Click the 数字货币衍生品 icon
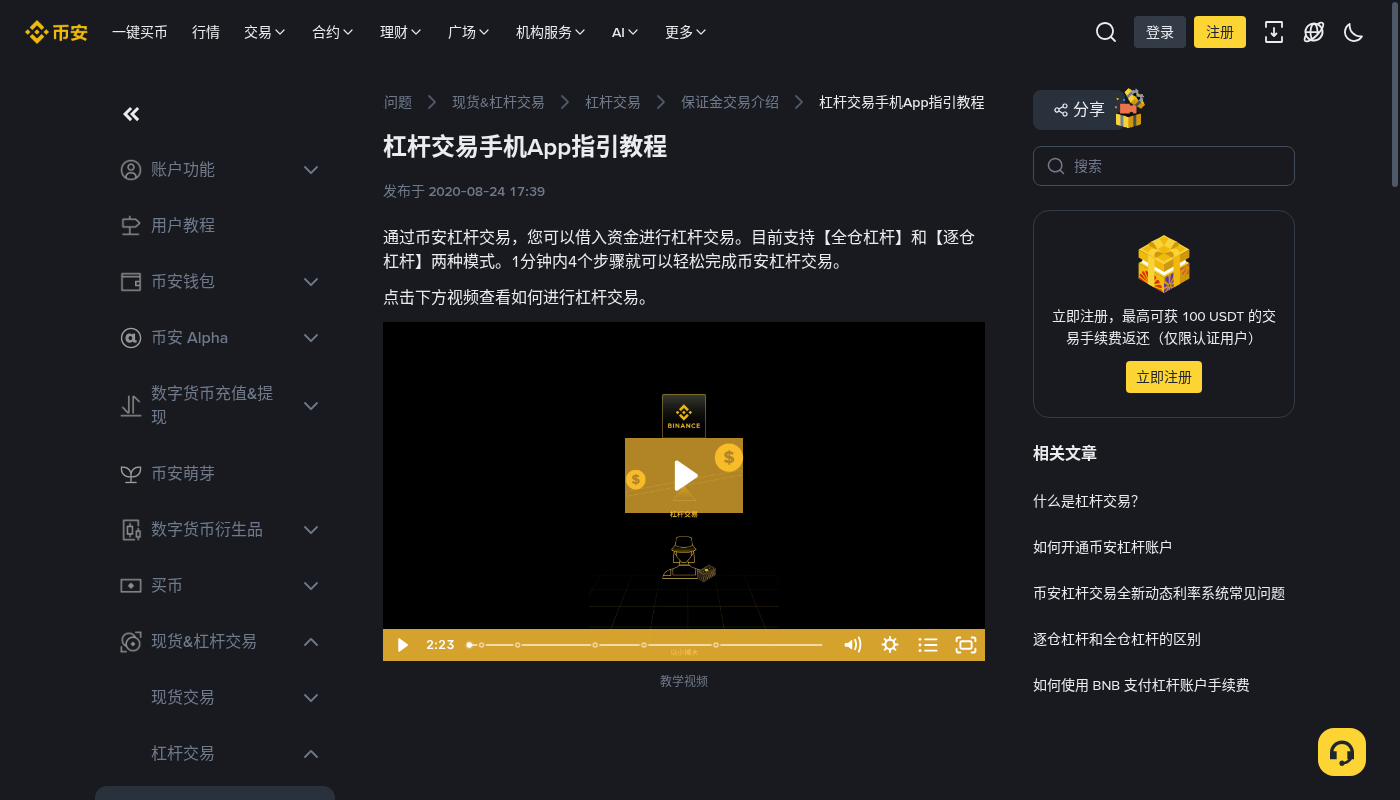This screenshot has width=1400, height=800. click(131, 530)
